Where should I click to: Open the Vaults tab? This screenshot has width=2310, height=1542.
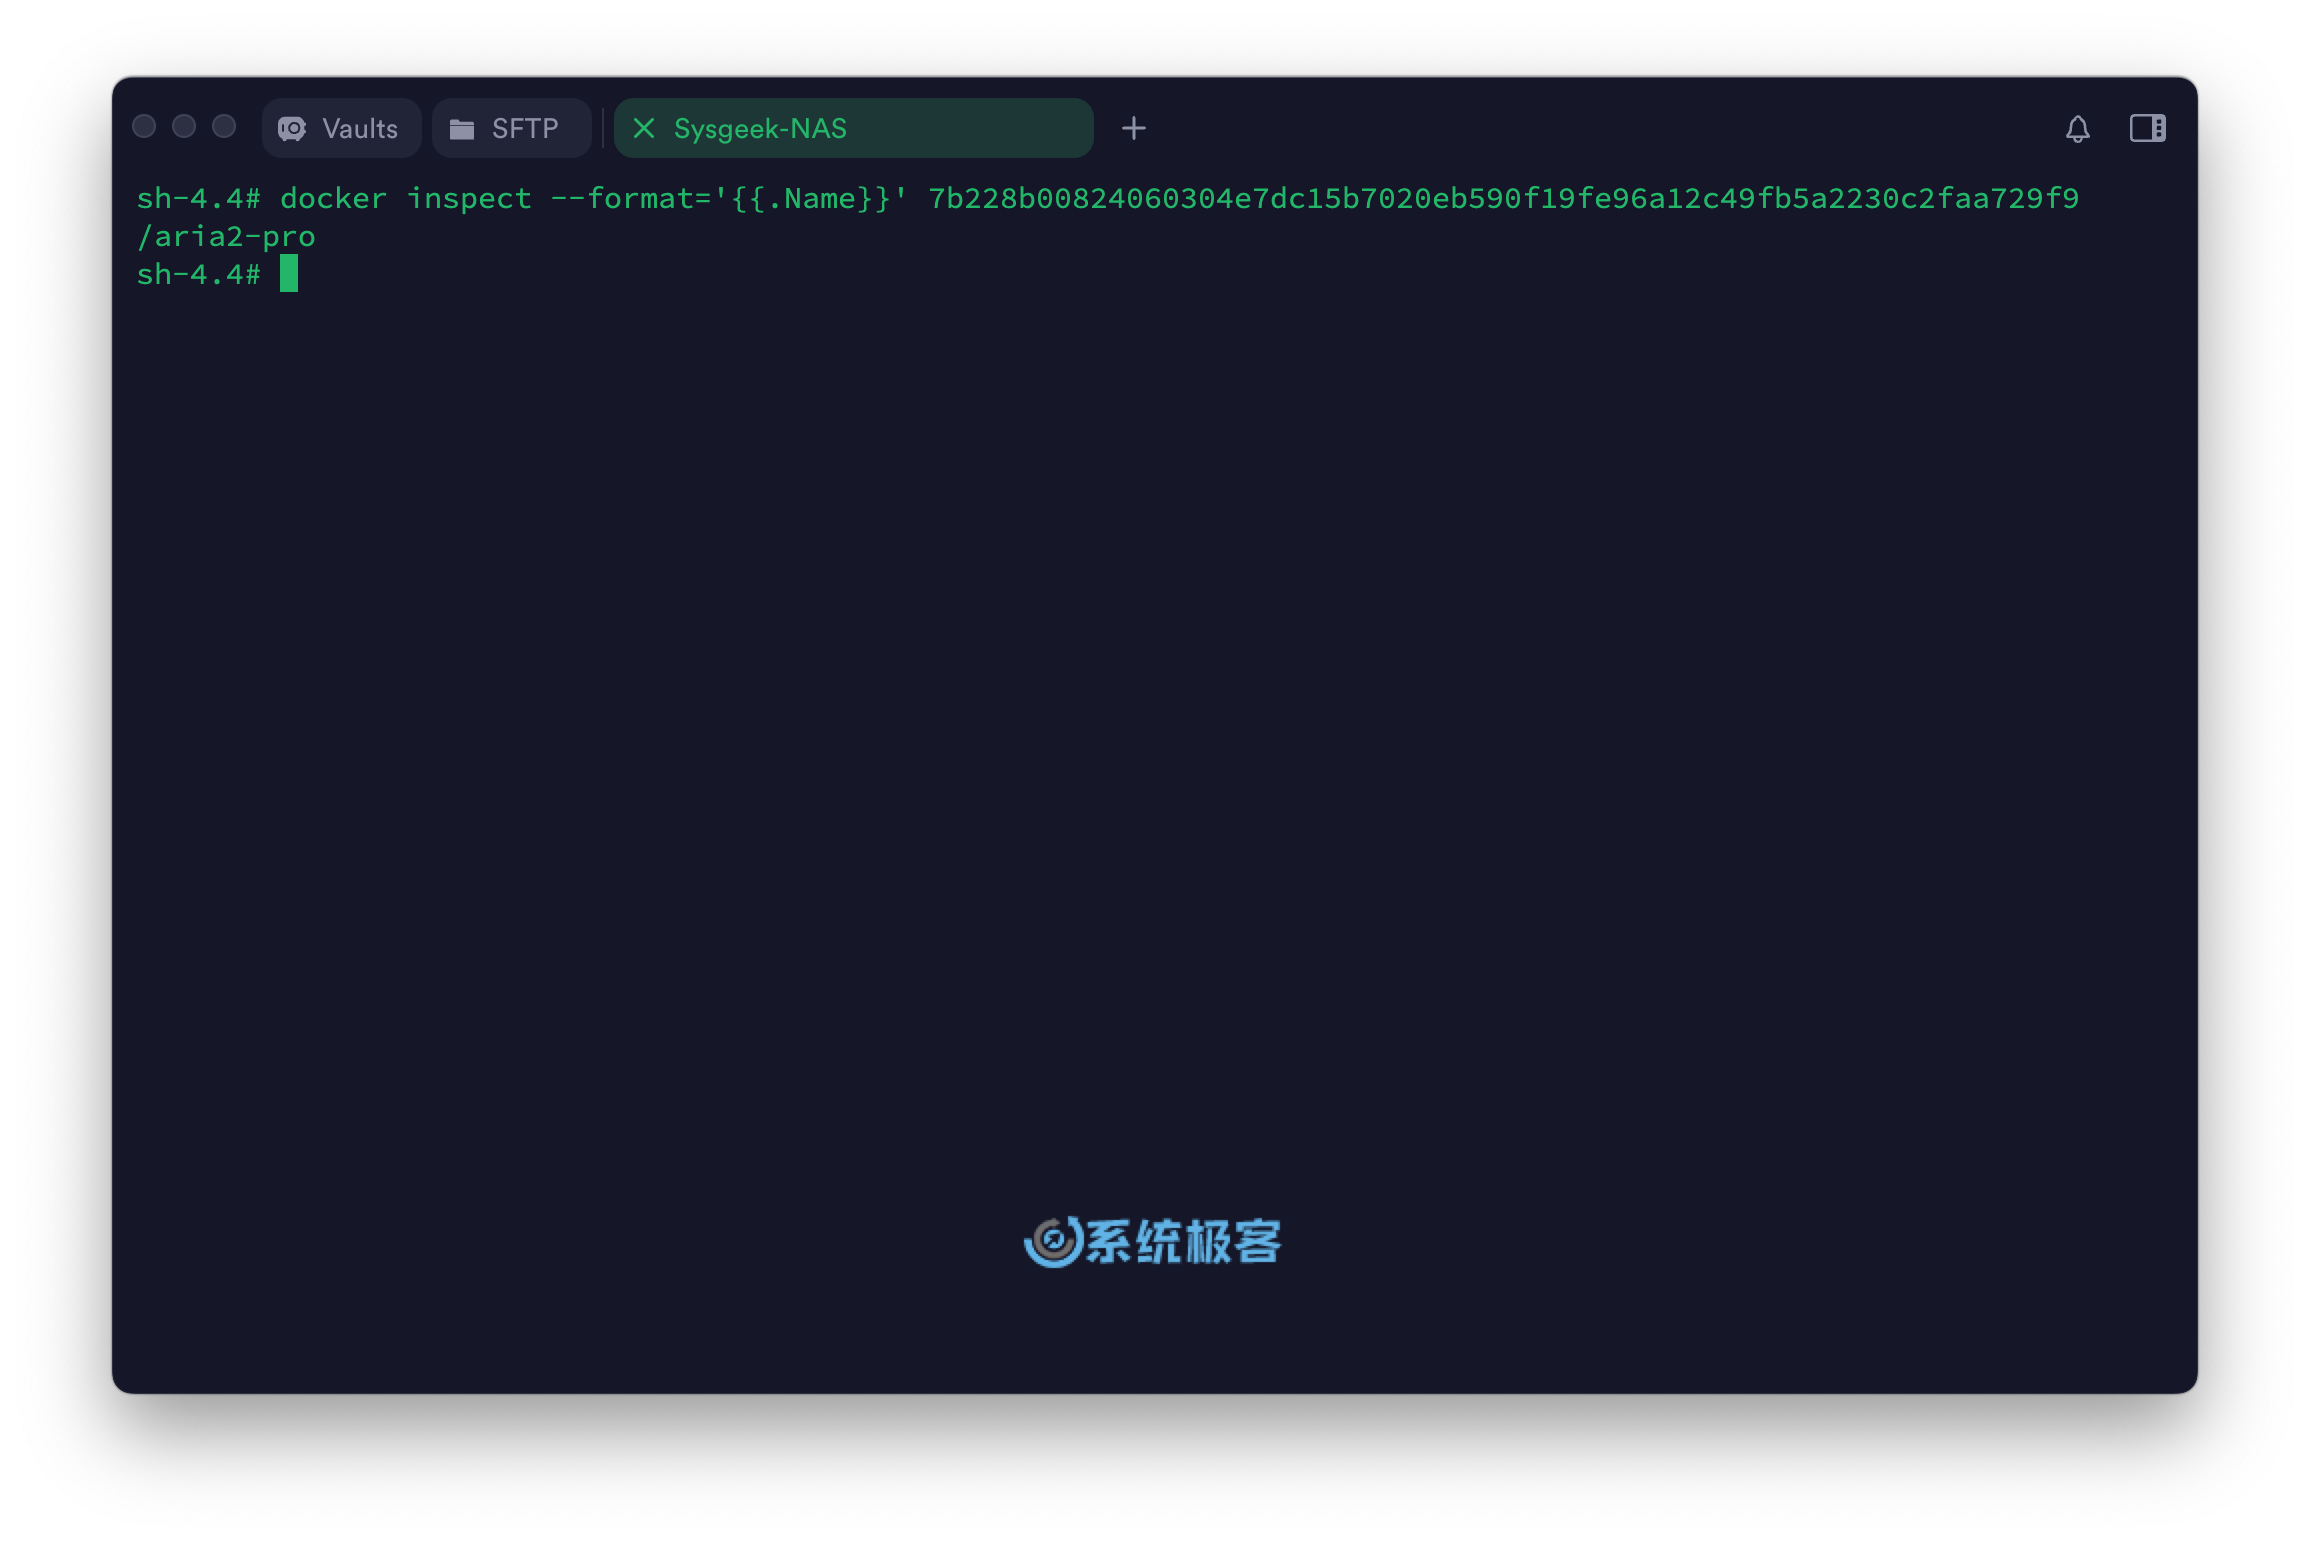point(341,128)
